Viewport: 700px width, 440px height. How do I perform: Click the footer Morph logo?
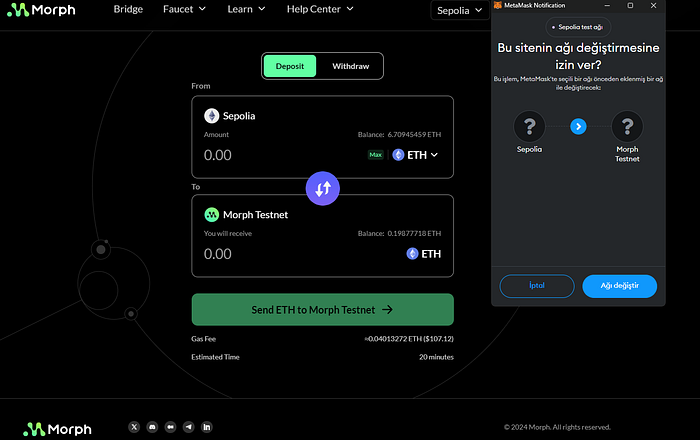pos(57,429)
